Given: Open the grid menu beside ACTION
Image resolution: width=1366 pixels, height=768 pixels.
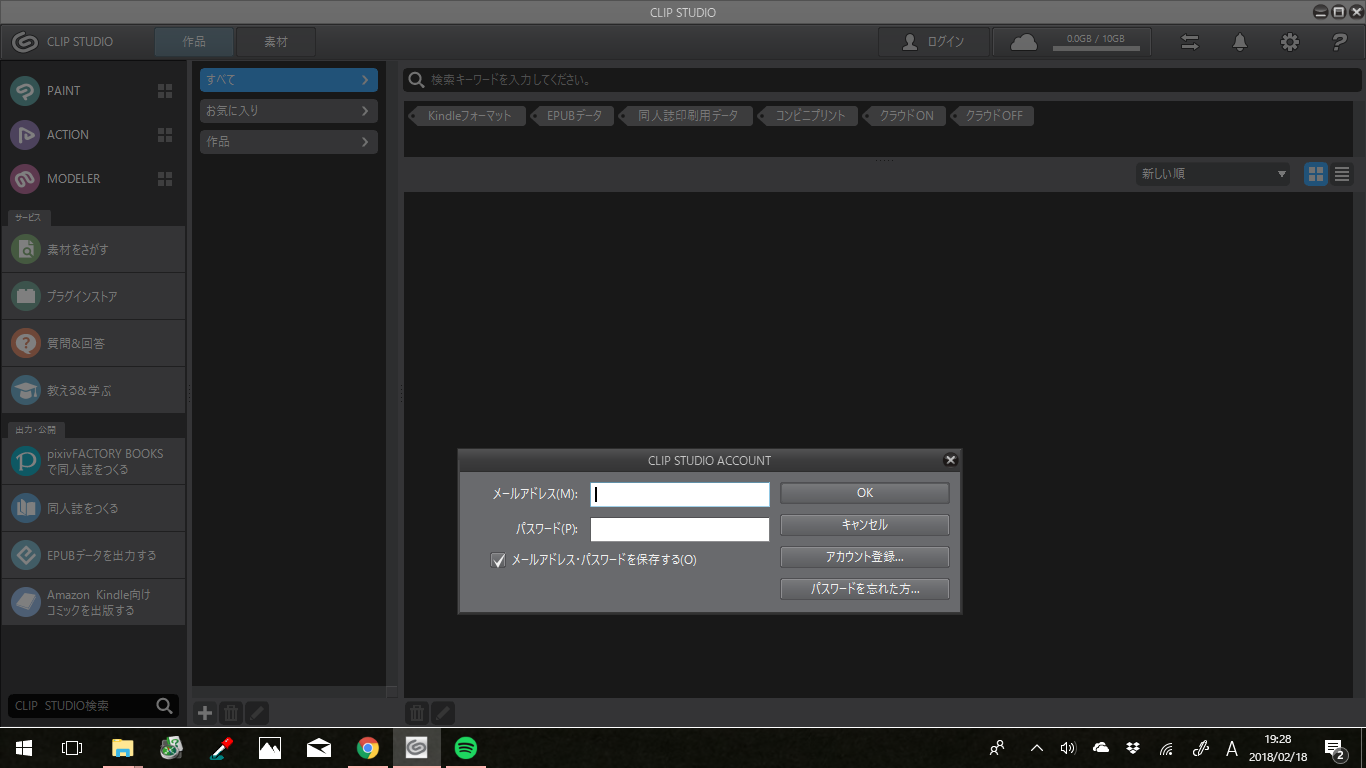Looking at the screenshot, I should pos(165,135).
